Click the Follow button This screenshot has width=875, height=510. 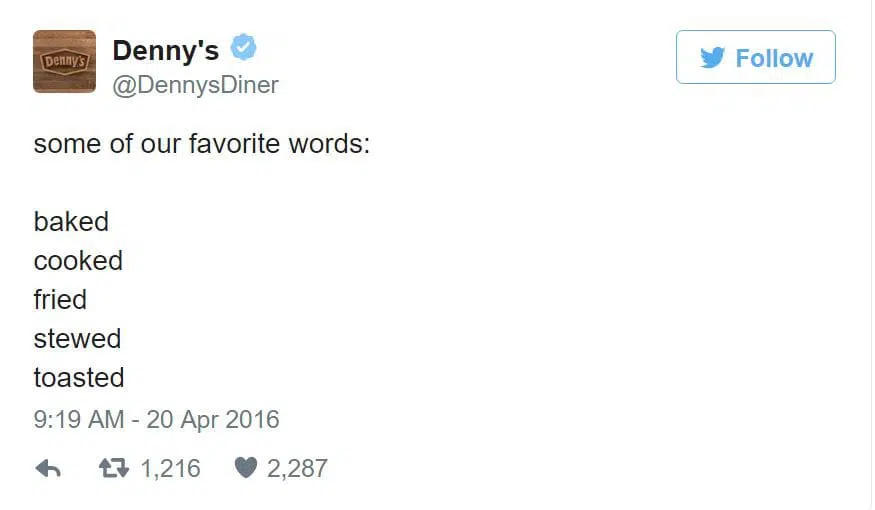(756, 57)
